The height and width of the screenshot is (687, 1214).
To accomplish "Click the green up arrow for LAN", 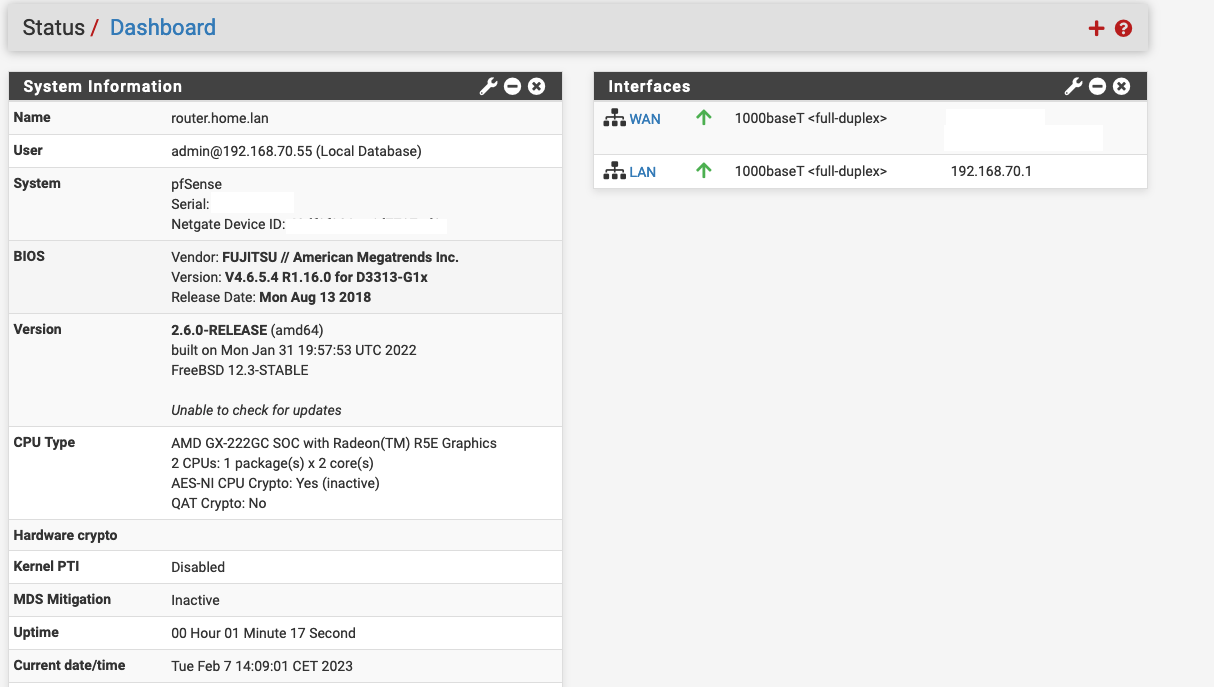I will coord(704,171).
